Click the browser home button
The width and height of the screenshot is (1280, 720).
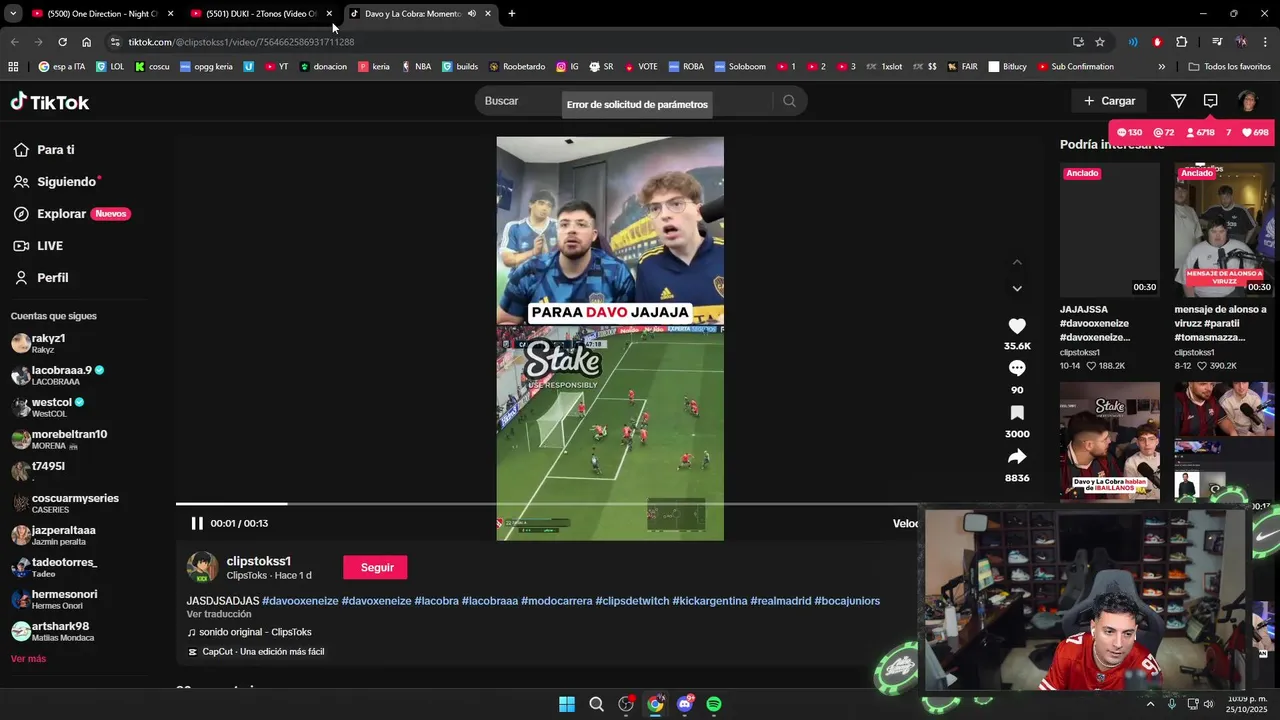pyautogui.click(x=86, y=42)
